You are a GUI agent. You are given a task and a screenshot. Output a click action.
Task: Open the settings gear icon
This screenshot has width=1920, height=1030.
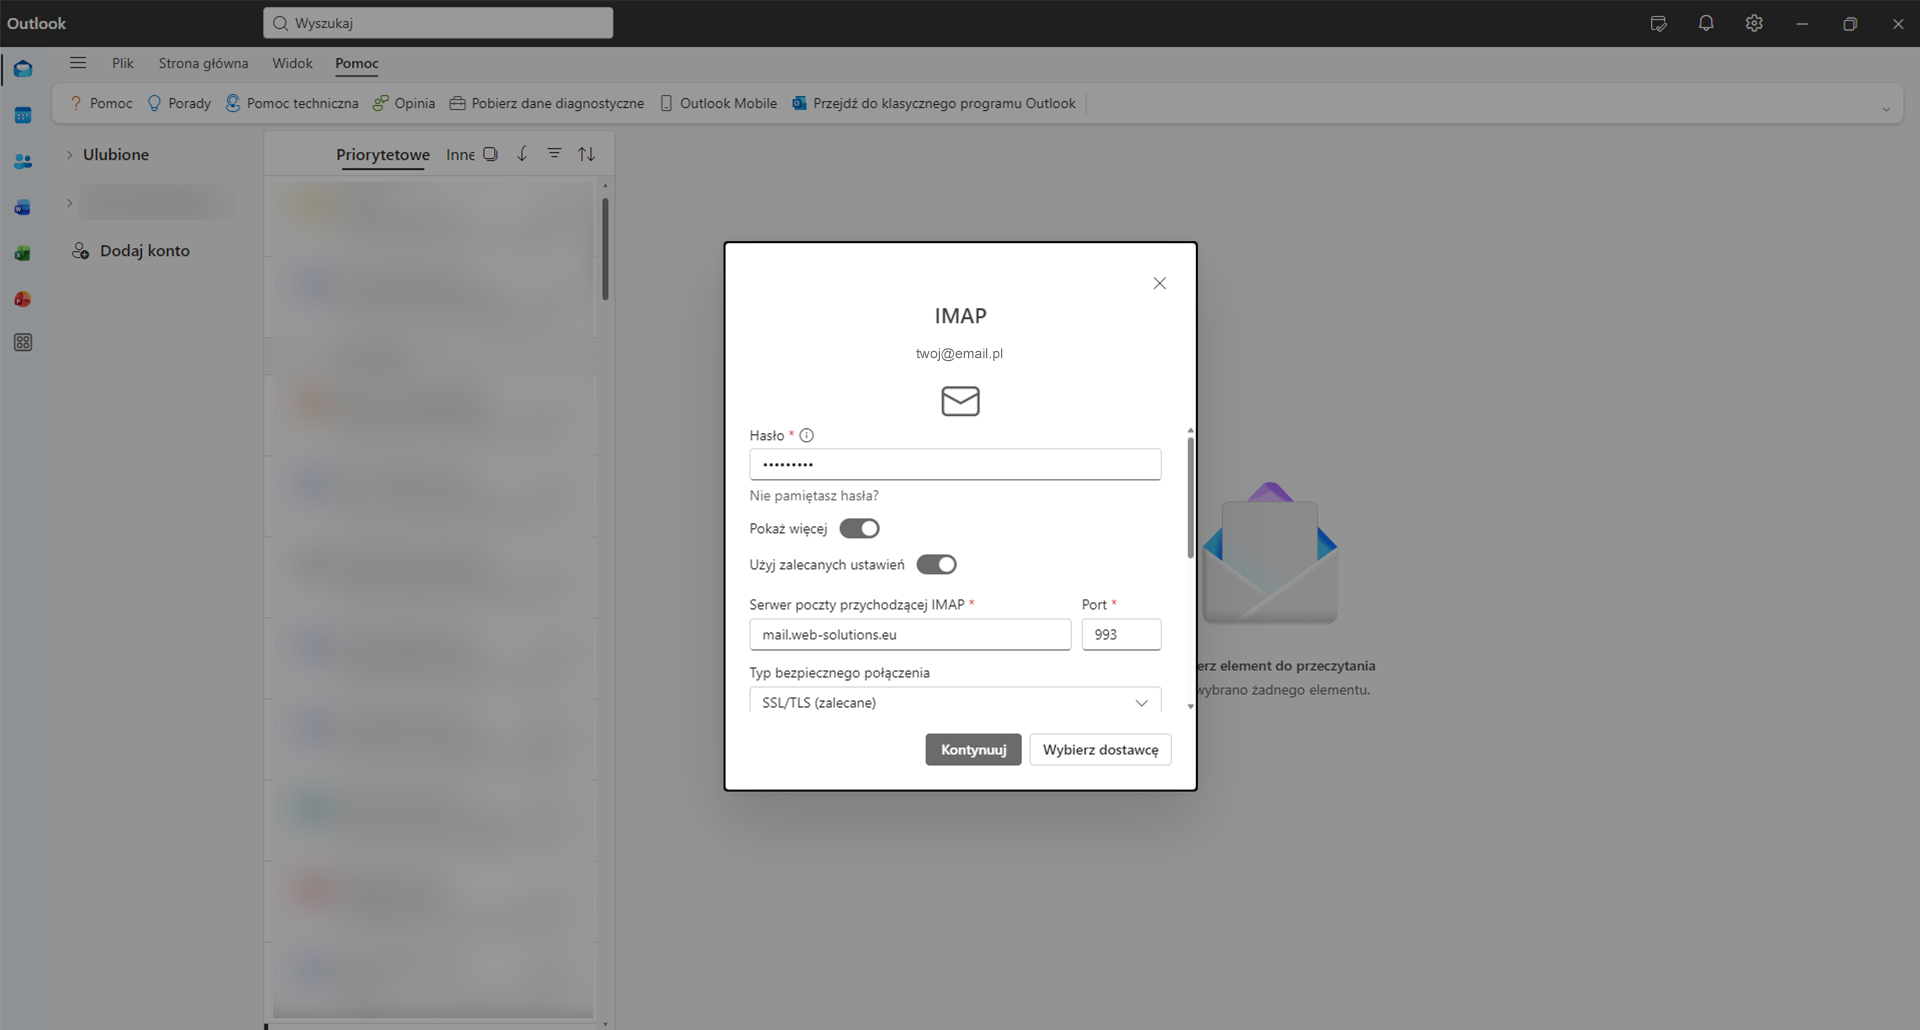pos(1754,23)
